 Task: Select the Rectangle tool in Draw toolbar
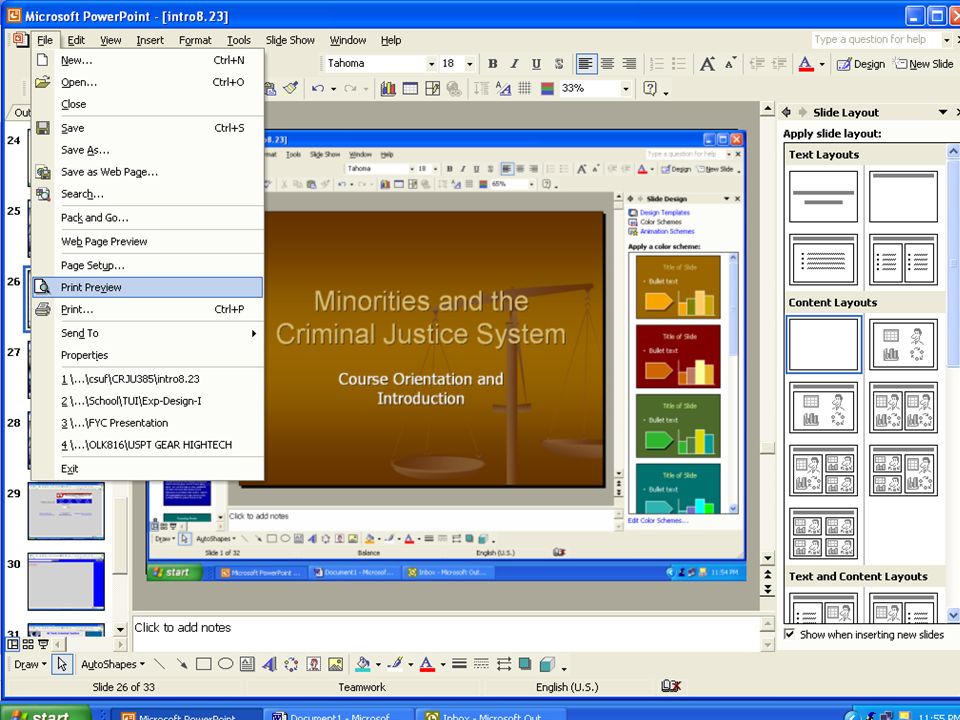pyautogui.click(x=203, y=664)
